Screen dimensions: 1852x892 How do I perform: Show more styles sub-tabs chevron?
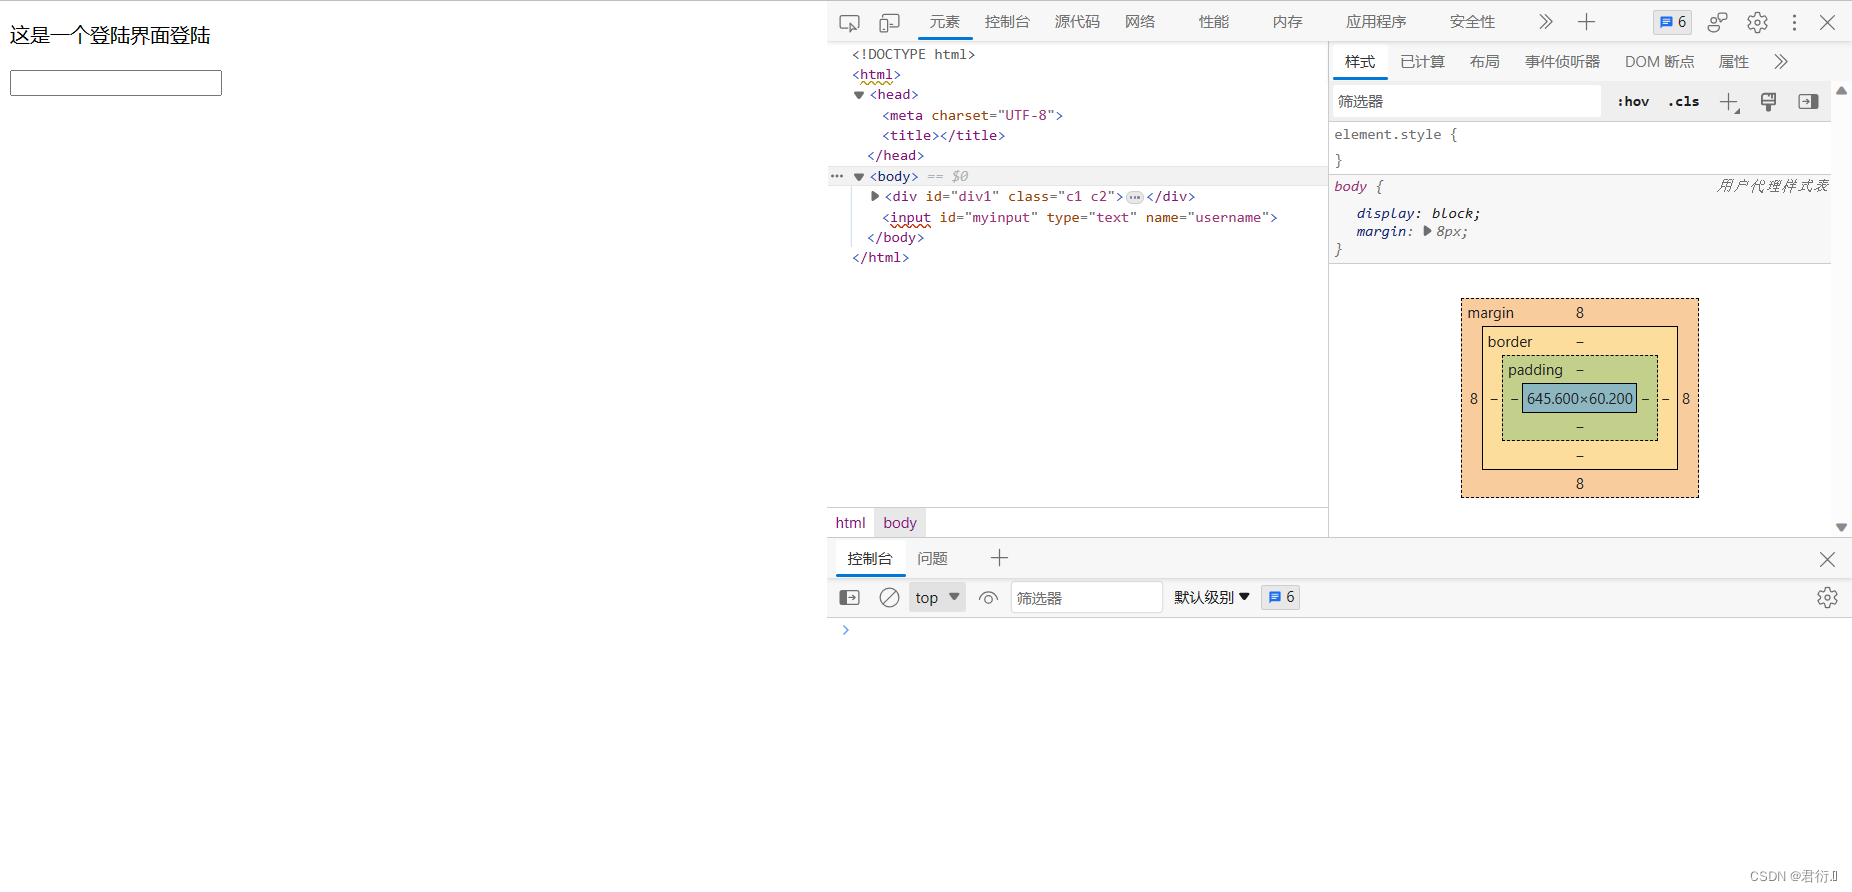click(1781, 62)
